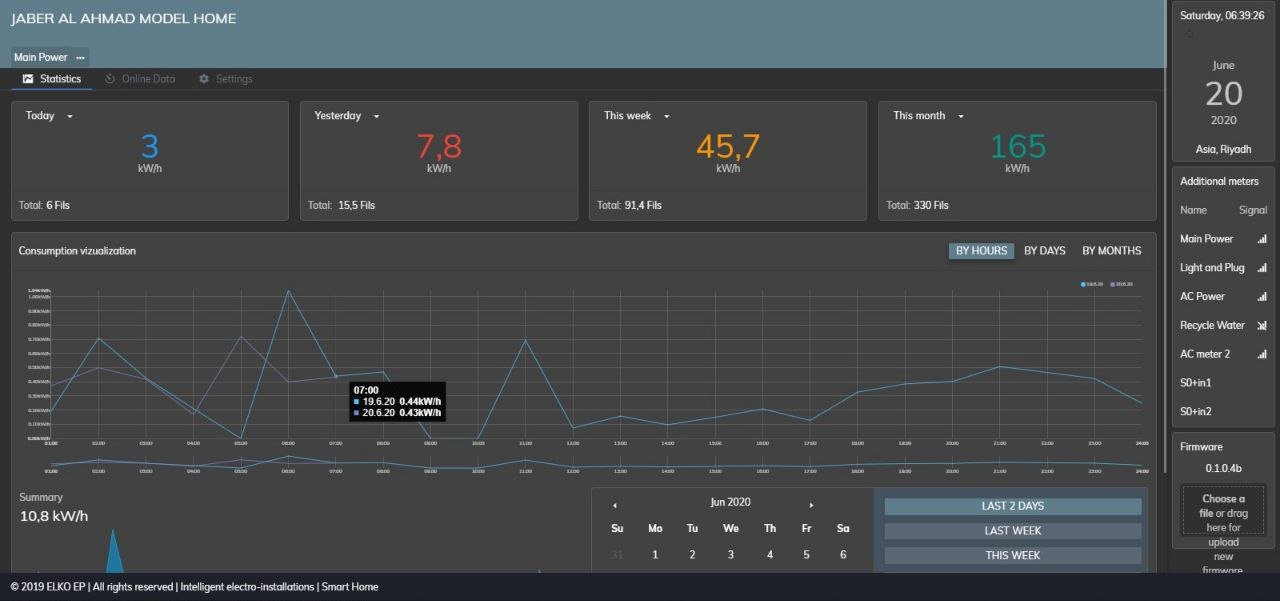Switch chart view to BY DAYS

pyautogui.click(x=1044, y=251)
